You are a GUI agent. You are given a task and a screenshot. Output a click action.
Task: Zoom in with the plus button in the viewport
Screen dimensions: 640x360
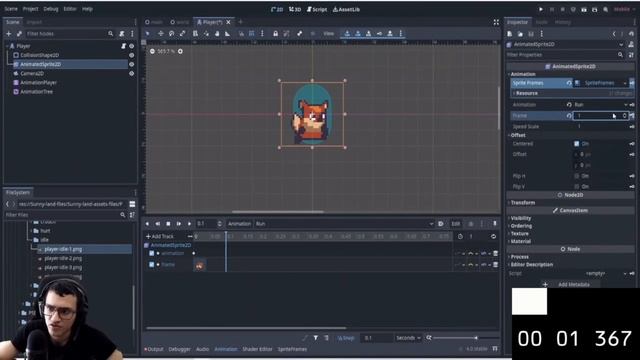pos(180,51)
